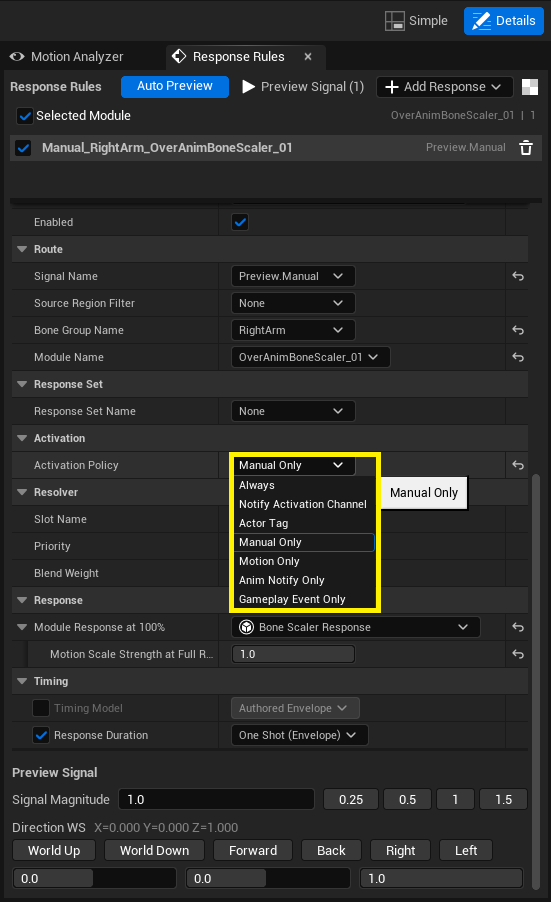
Task: Set signal magnitude preset to 1
Action: [x=456, y=799]
